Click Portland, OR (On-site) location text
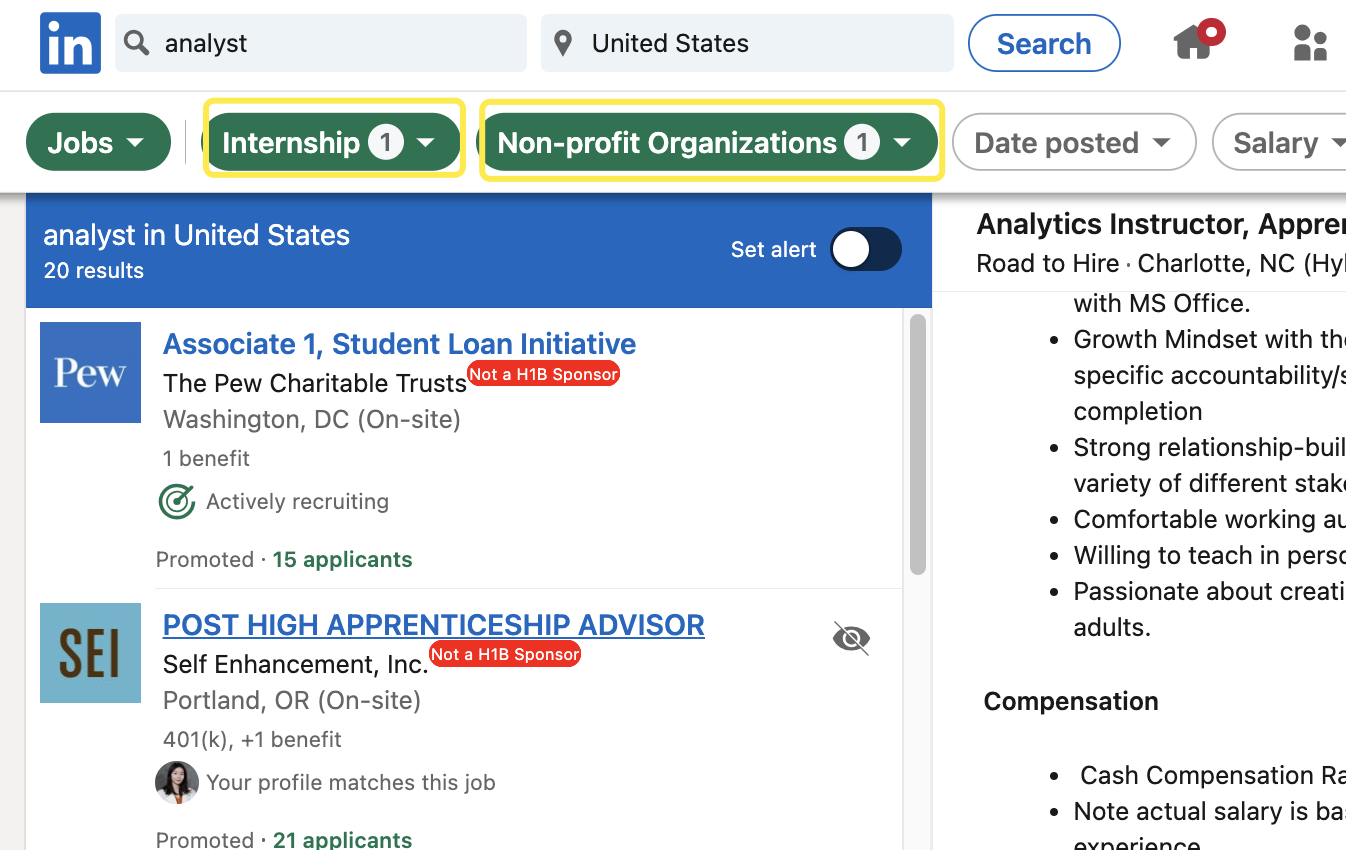The image size is (1346, 850). pyautogui.click(x=292, y=700)
